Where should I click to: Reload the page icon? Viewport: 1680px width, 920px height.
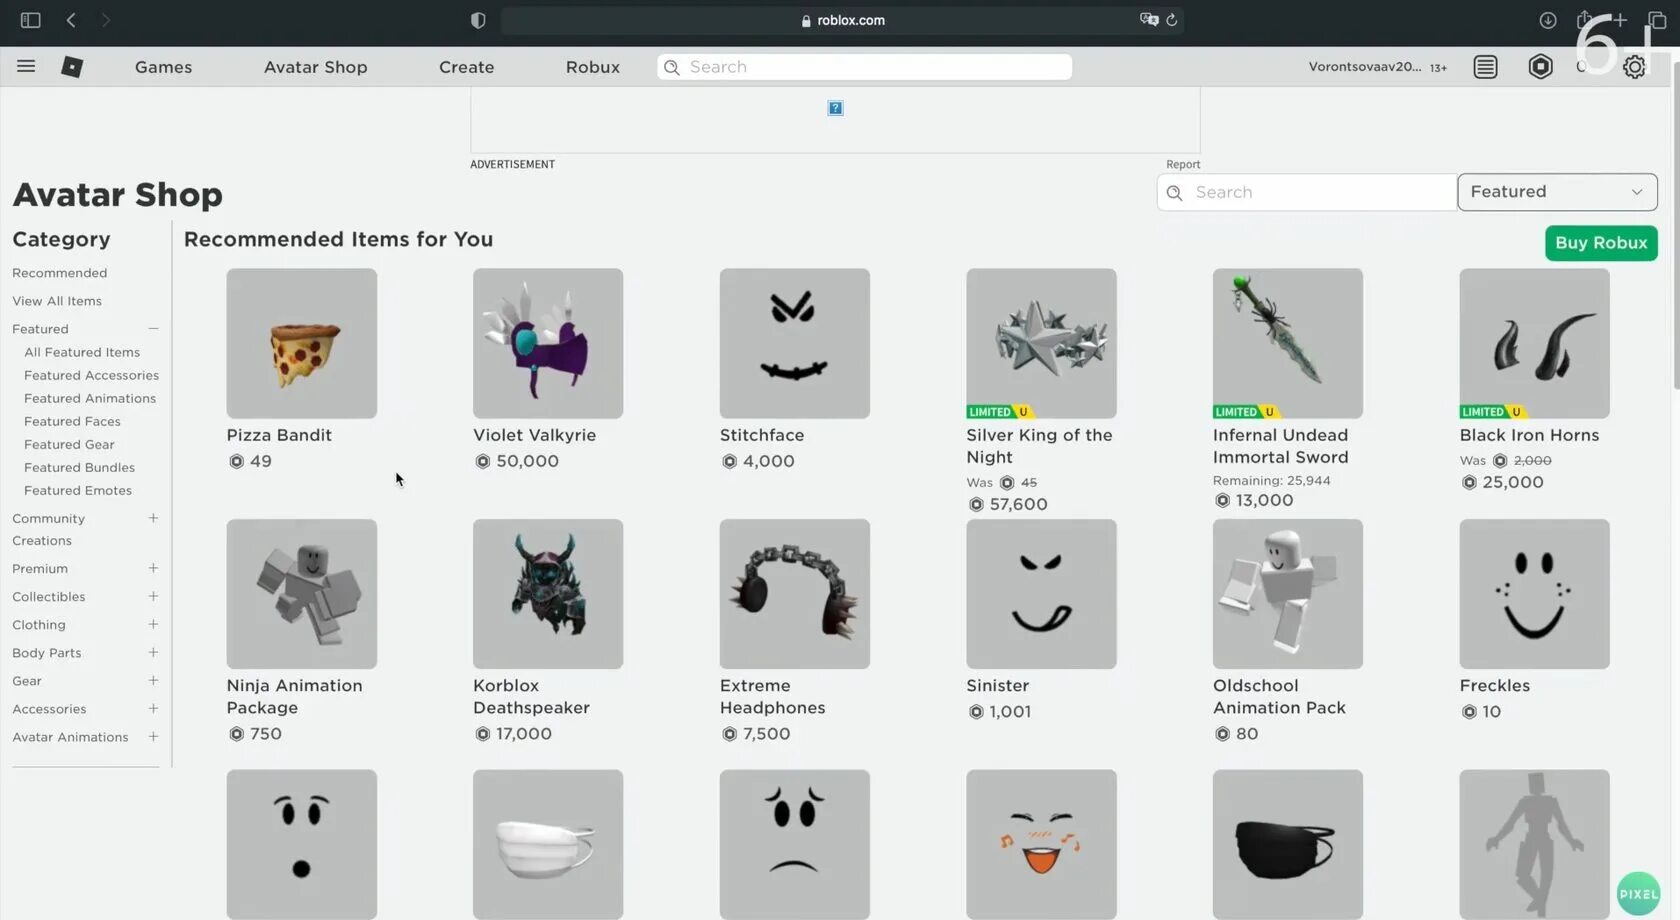tap(1172, 20)
